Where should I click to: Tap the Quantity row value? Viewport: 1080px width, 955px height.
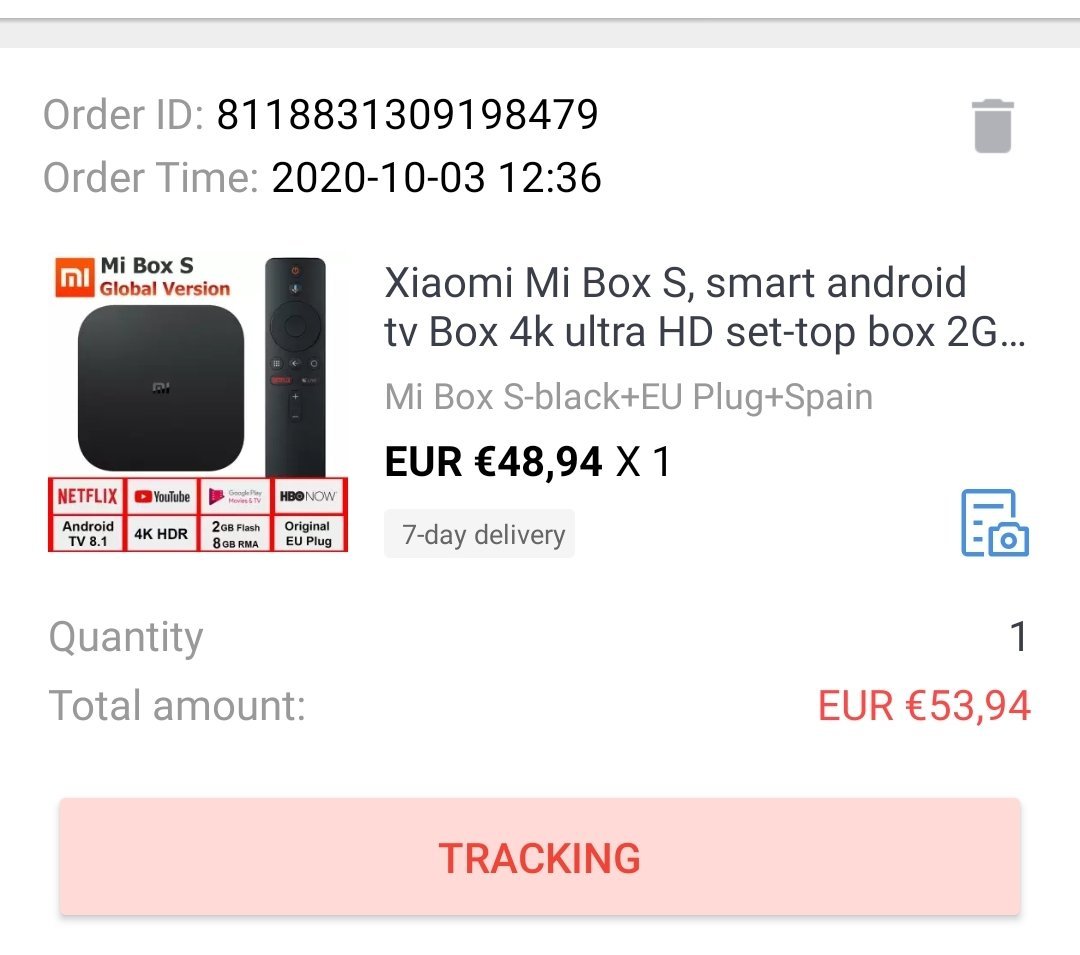[1019, 637]
